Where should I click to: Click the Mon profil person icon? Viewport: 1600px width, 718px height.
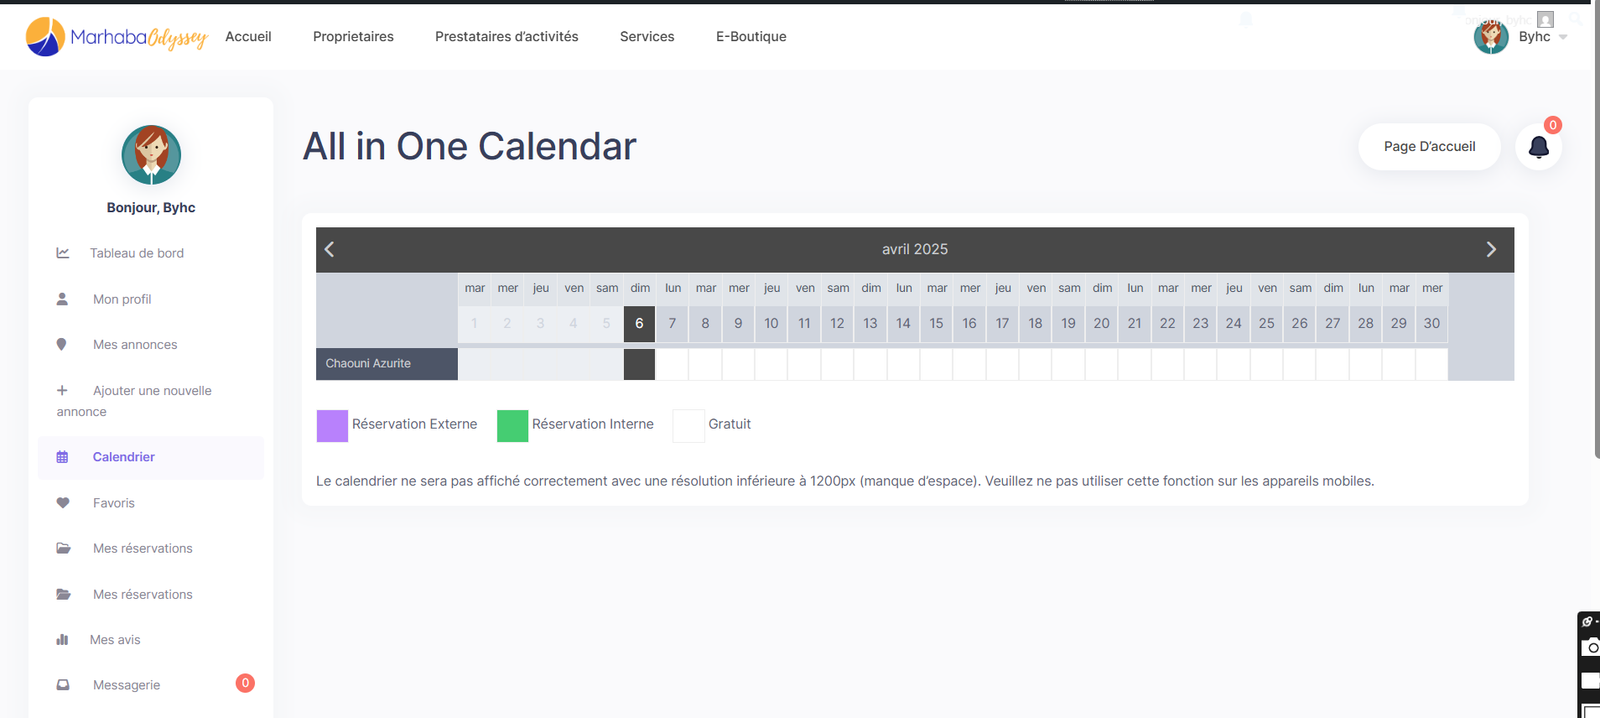tap(62, 299)
